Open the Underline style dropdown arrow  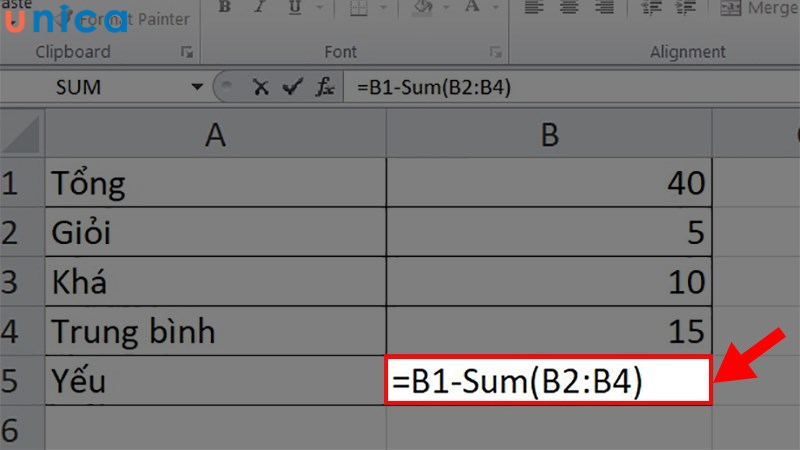click(x=320, y=7)
